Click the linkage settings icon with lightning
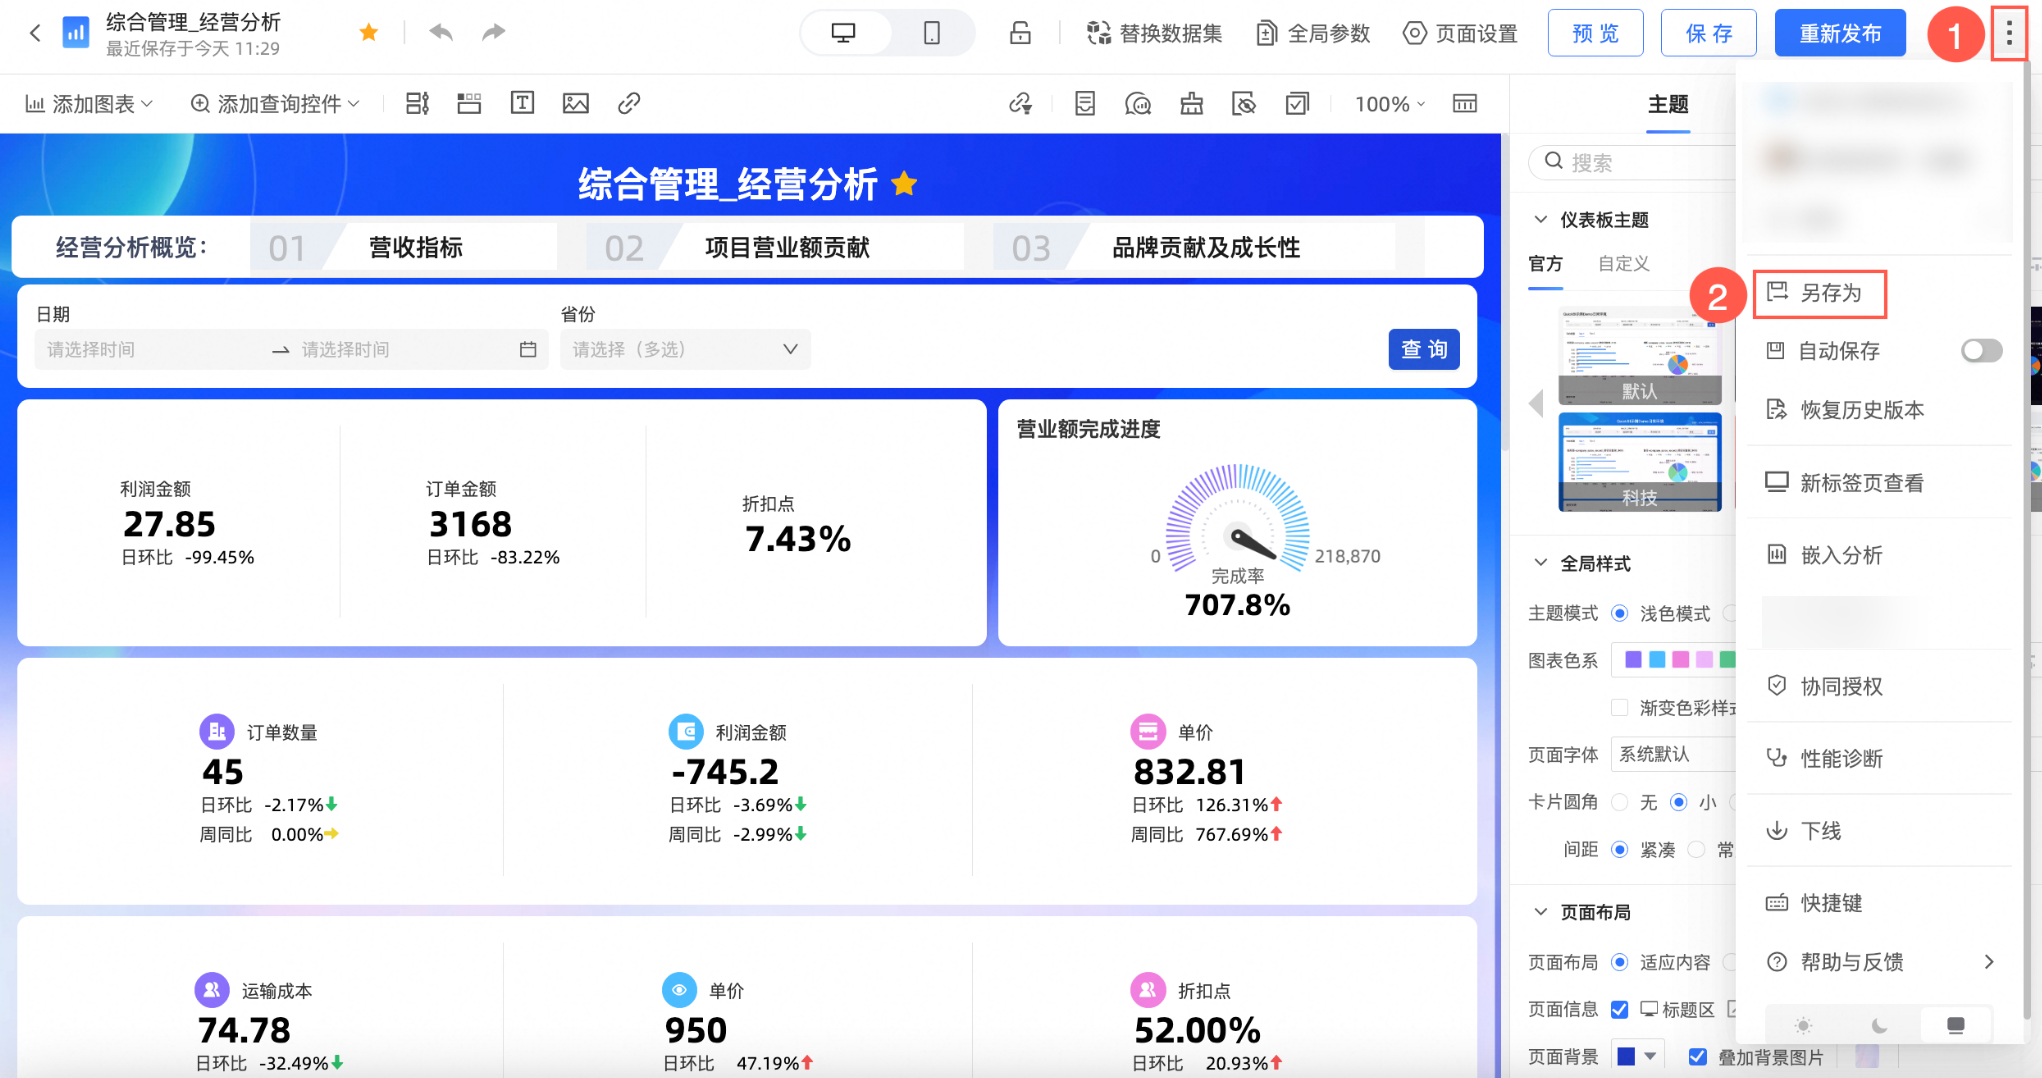Image resolution: width=2042 pixels, height=1078 pixels. tap(1020, 103)
